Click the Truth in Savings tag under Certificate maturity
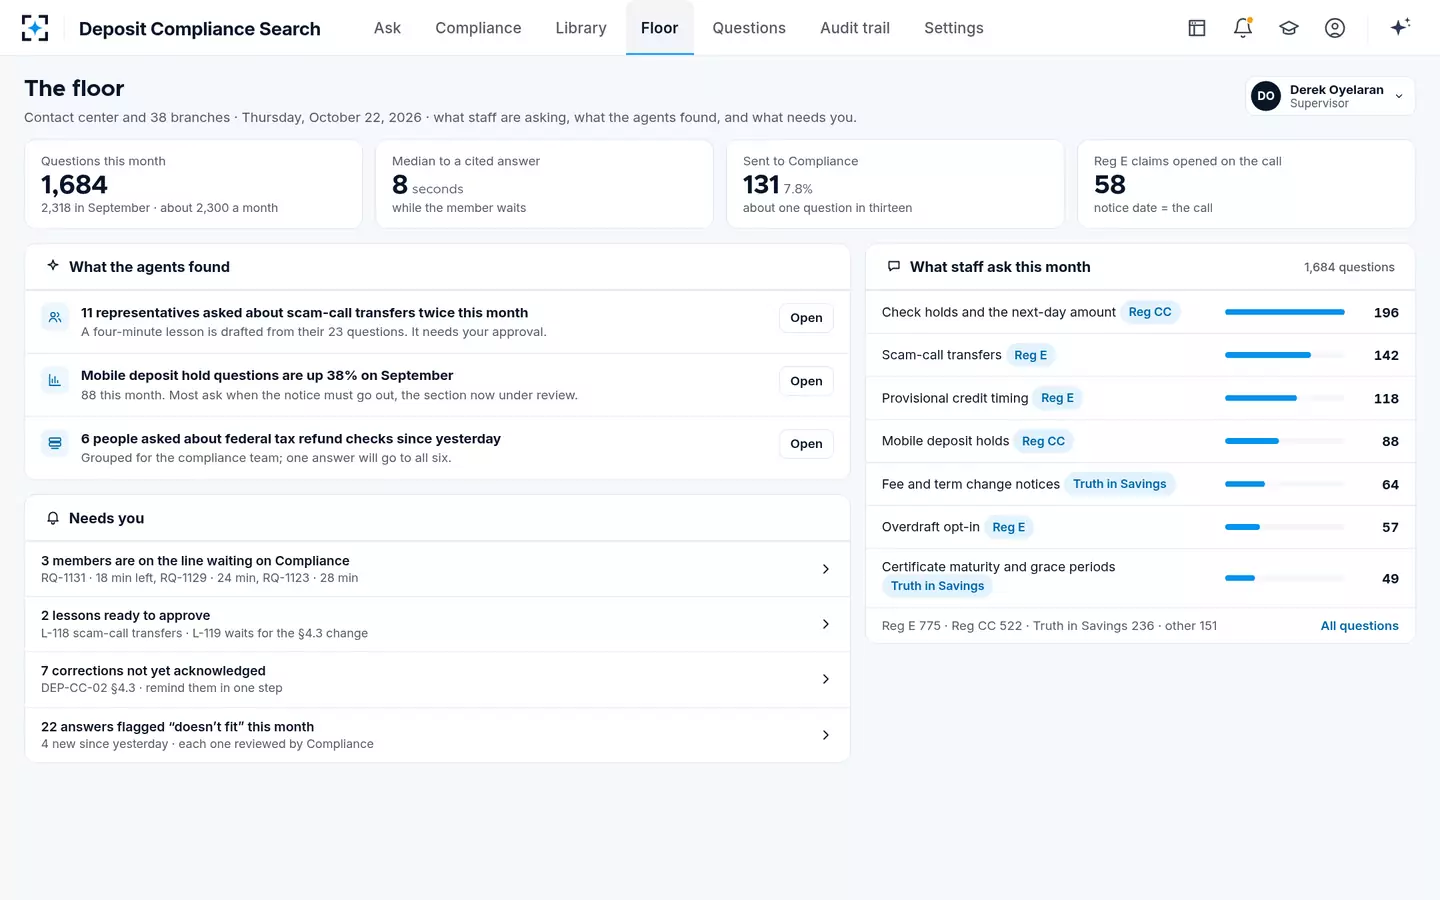The width and height of the screenshot is (1440, 900). click(x=937, y=586)
